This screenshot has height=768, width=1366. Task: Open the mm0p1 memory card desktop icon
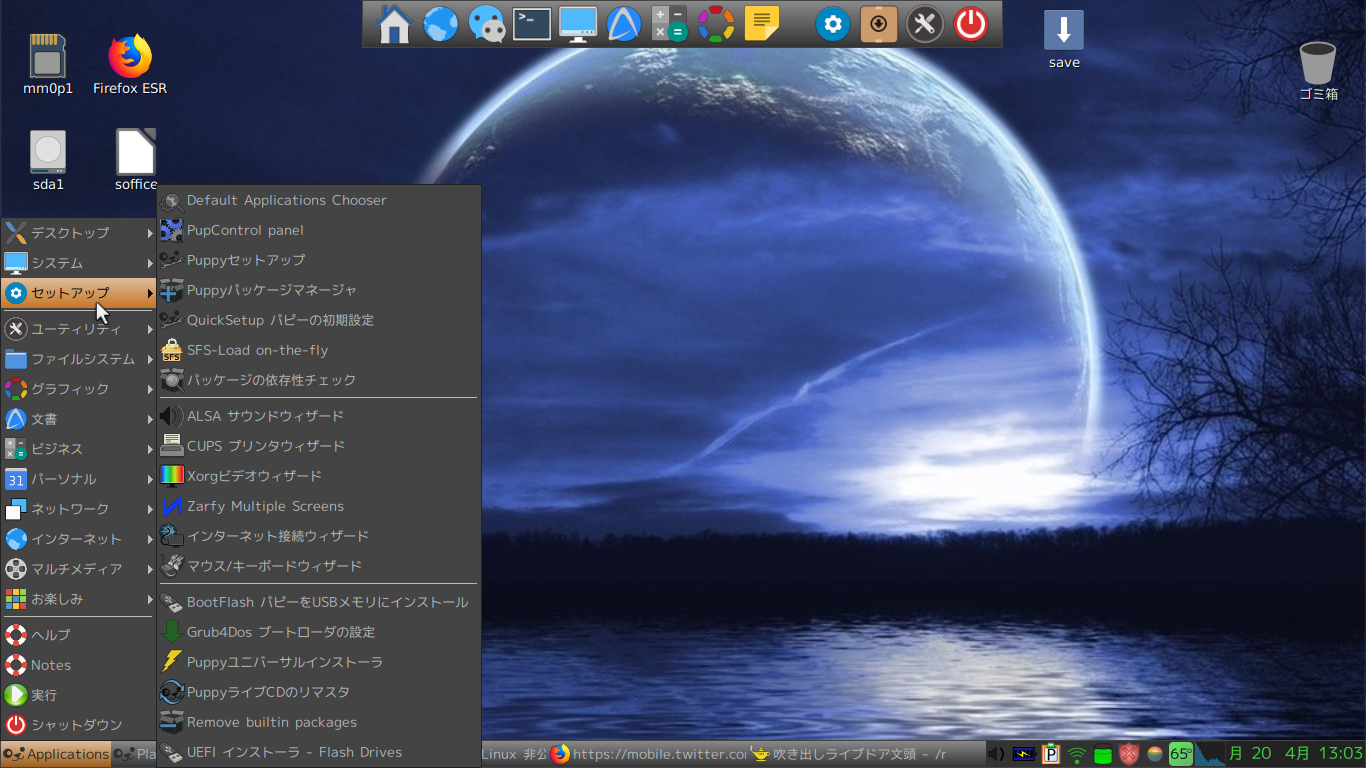point(48,65)
